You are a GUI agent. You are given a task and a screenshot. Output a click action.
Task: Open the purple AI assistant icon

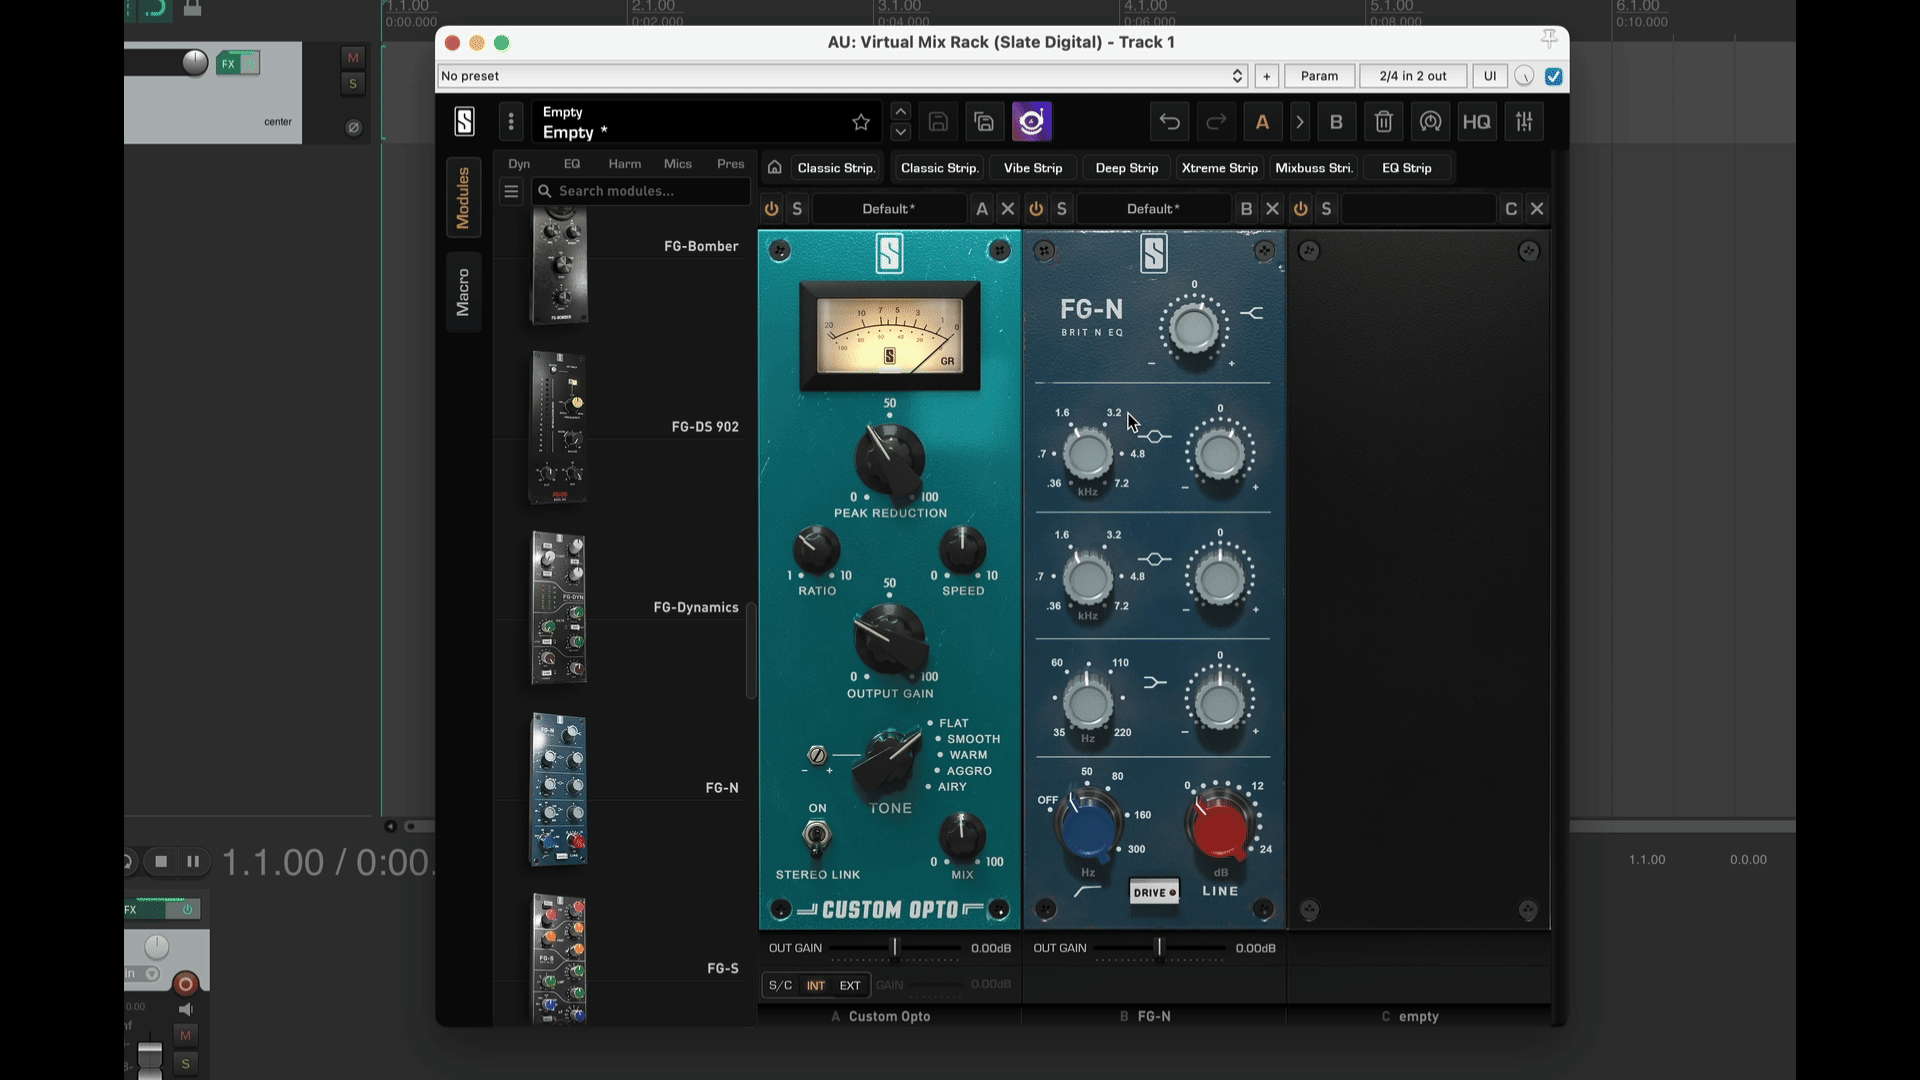tap(1031, 122)
